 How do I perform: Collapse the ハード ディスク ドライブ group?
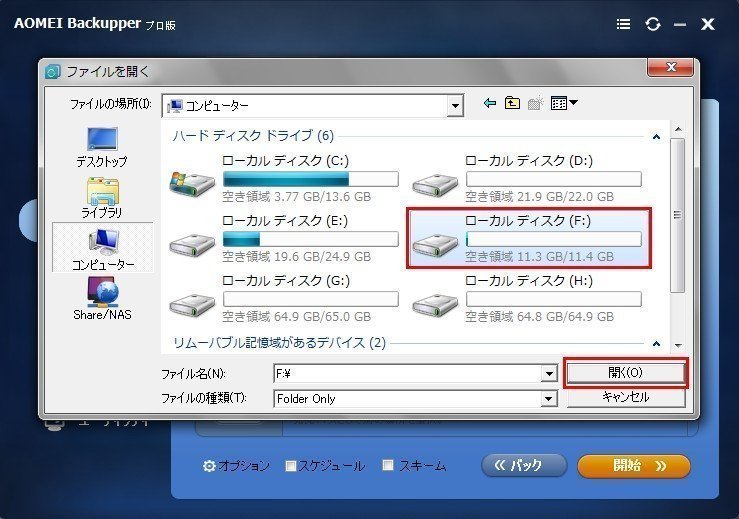coord(656,137)
